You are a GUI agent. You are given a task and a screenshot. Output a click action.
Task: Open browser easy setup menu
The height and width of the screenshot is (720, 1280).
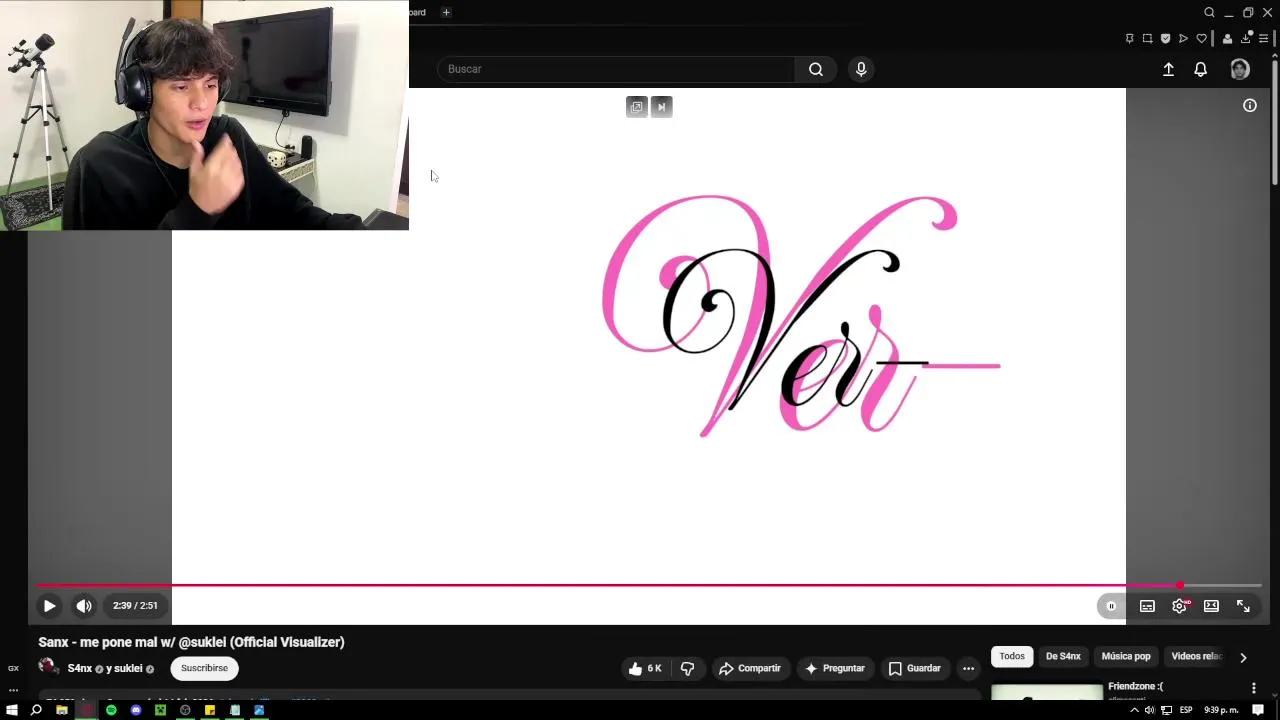coord(1264,38)
